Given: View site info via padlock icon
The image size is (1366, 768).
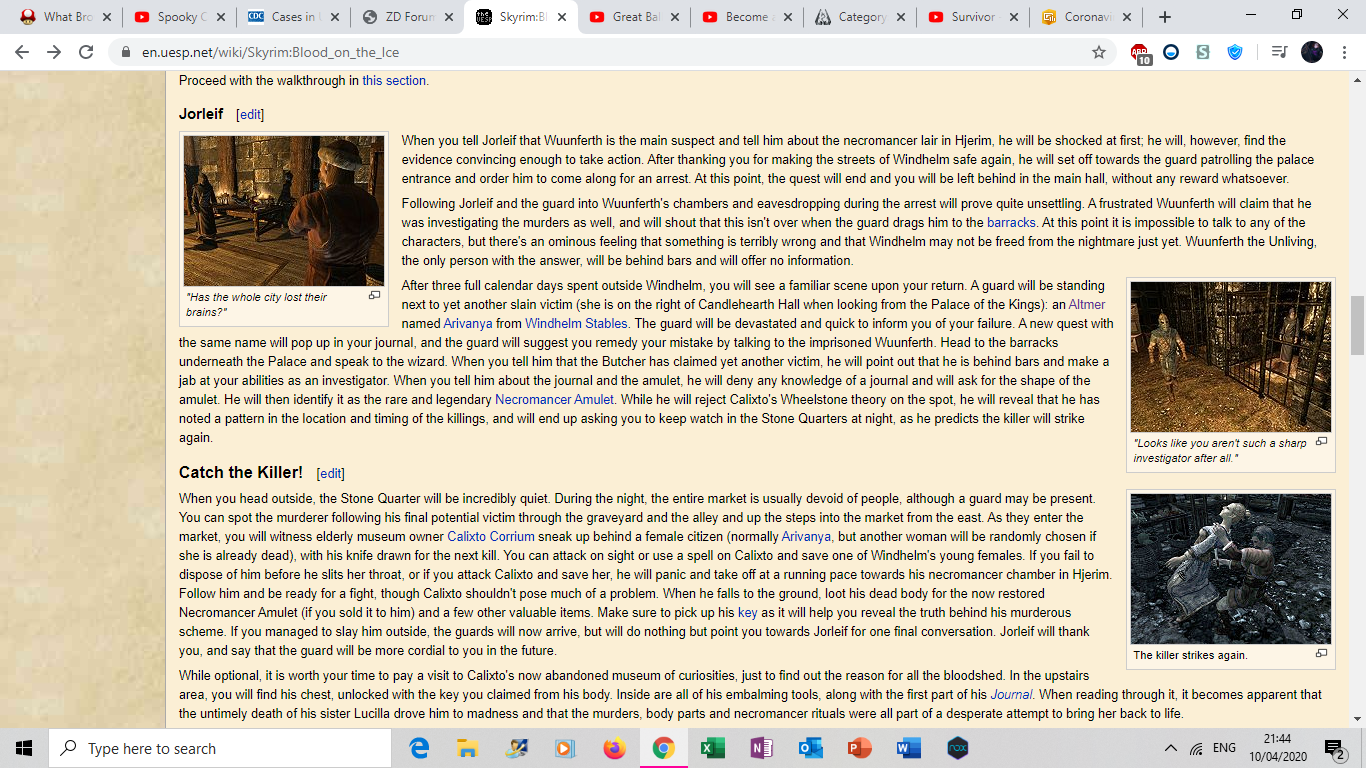Looking at the screenshot, I should click(x=126, y=52).
